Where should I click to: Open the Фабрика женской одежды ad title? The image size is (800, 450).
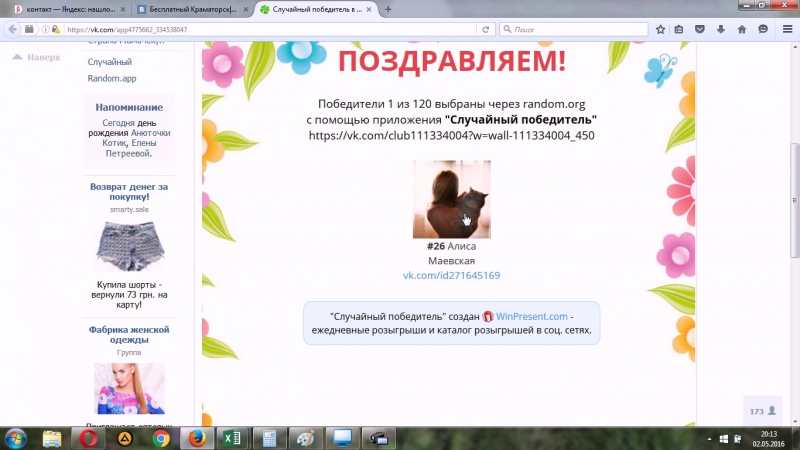pyautogui.click(x=129, y=334)
